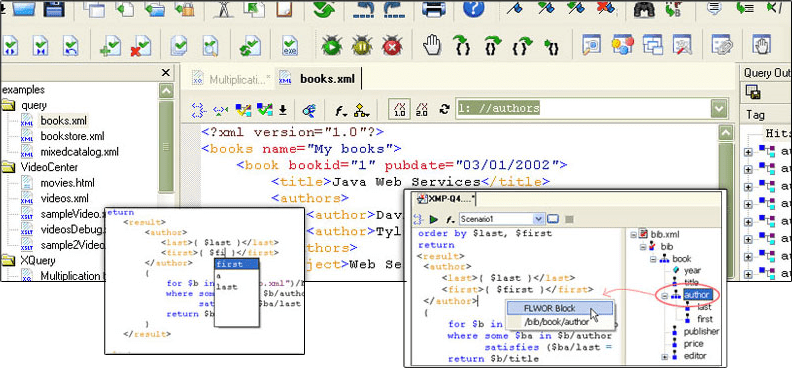The image size is (792, 368).
Task: Click the XPath refresh arrows icon
Action: tap(445, 109)
